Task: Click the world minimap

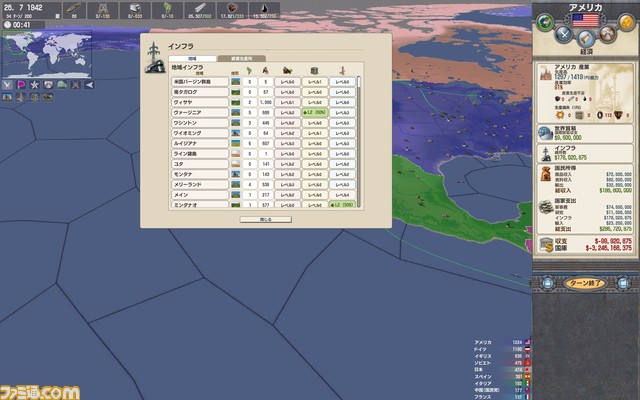Action: click(x=47, y=54)
